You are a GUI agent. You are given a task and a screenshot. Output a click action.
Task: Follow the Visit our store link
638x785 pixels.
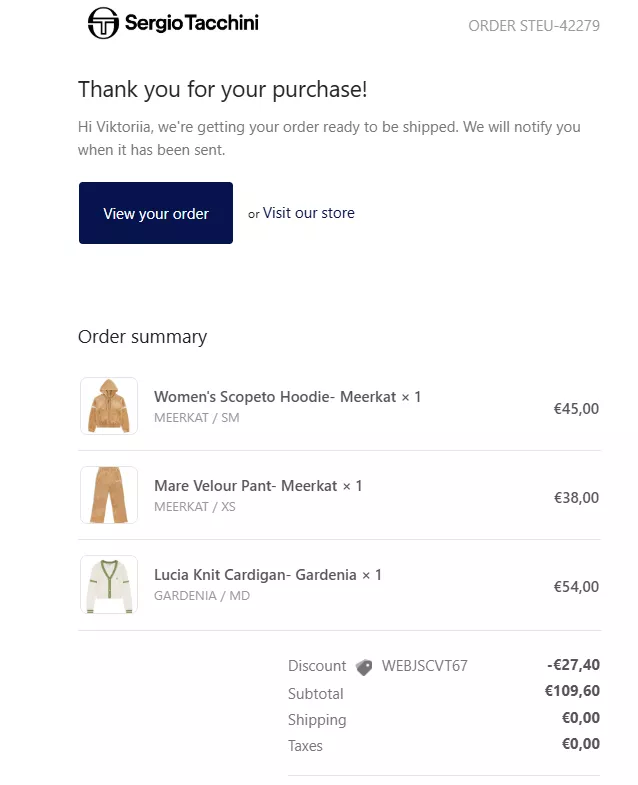tap(308, 213)
